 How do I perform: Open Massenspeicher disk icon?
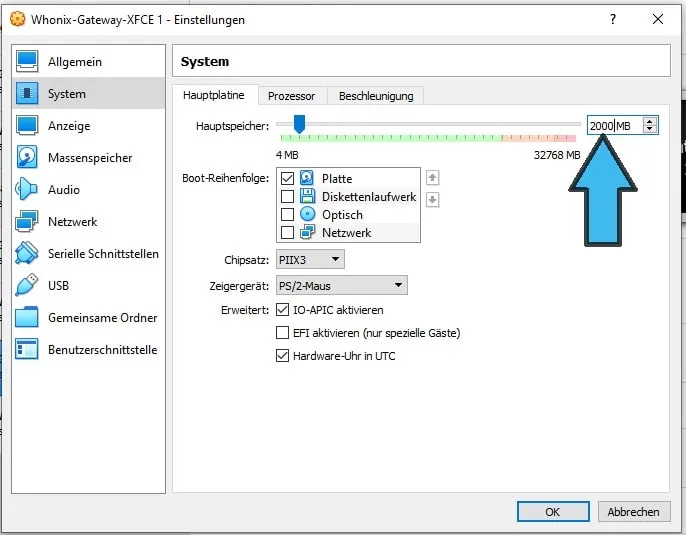tap(27, 157)
